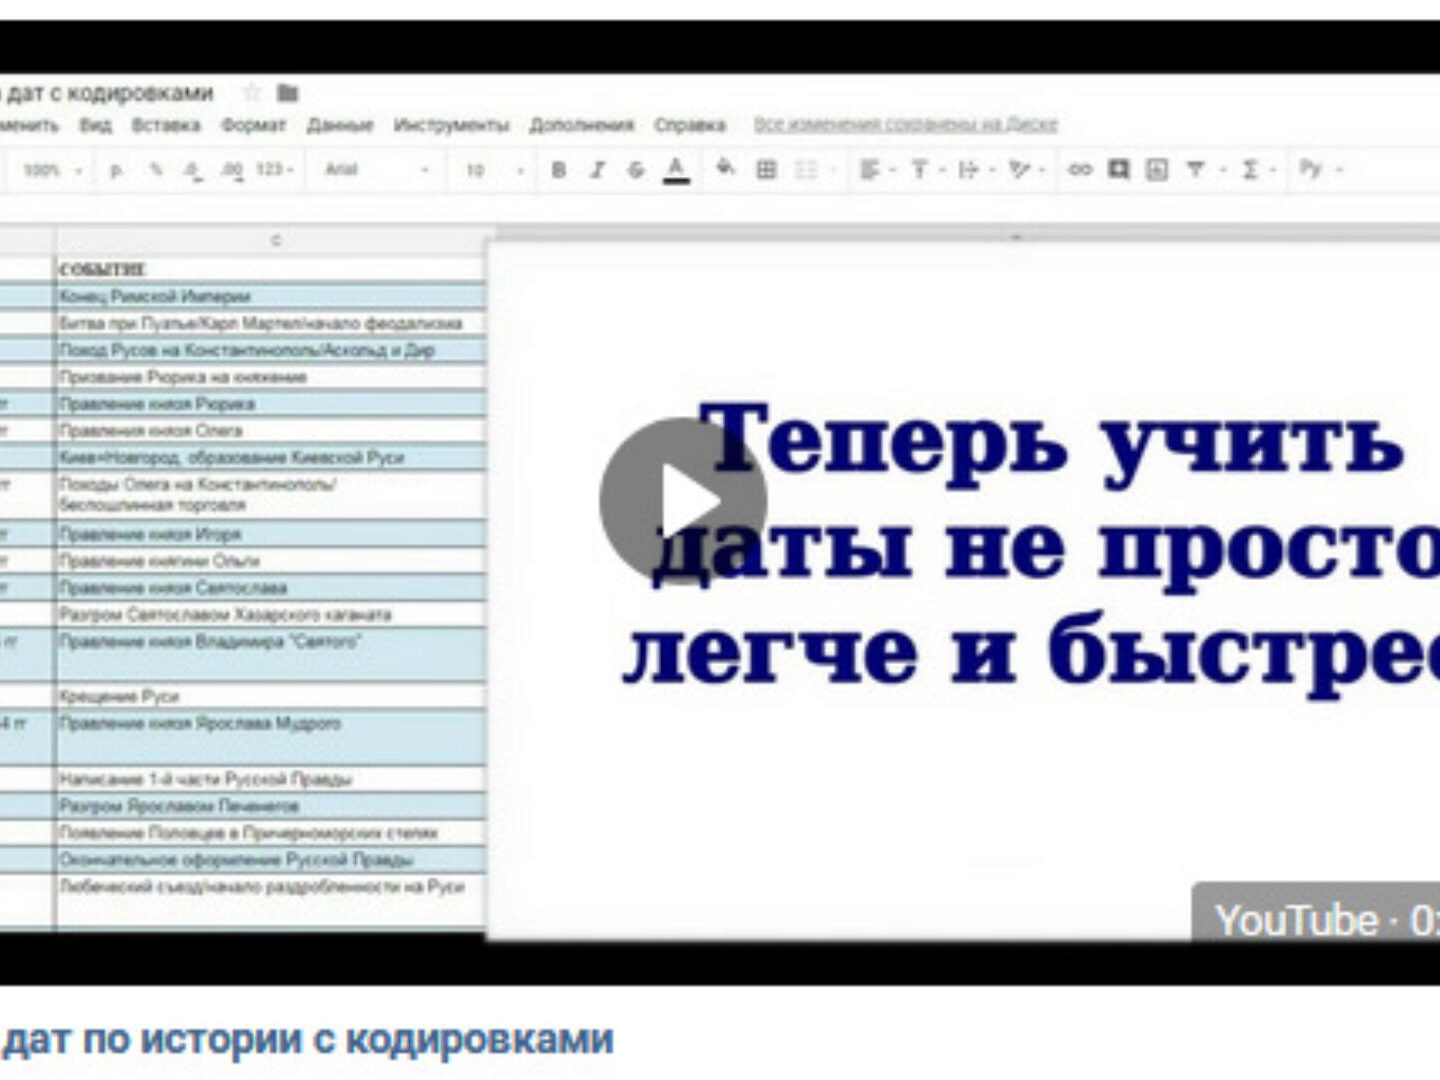
Task: Star the spreadsheet document
Action: (x=252, y=93)
